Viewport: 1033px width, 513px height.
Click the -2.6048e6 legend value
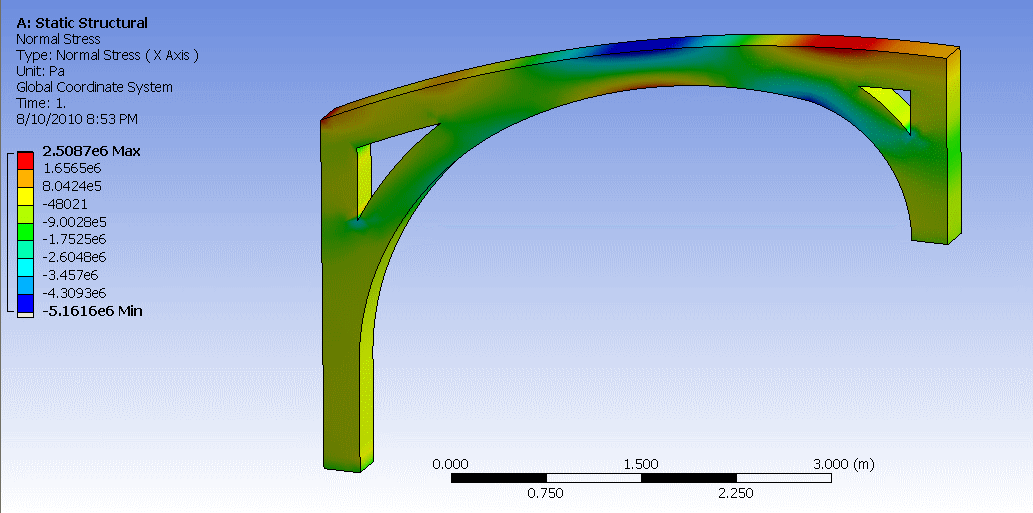(74, 257)
